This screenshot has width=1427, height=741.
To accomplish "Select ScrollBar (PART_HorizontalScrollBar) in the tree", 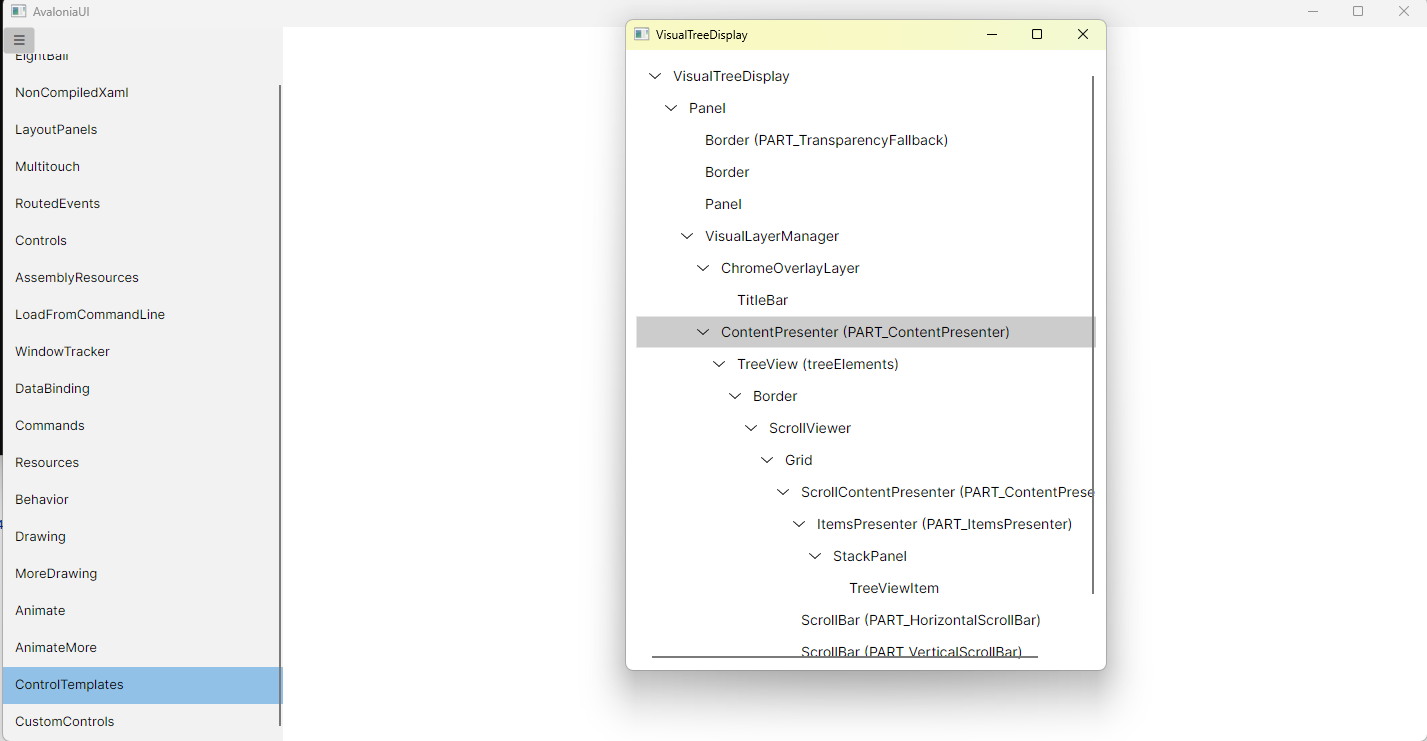I will click(920, 620).
